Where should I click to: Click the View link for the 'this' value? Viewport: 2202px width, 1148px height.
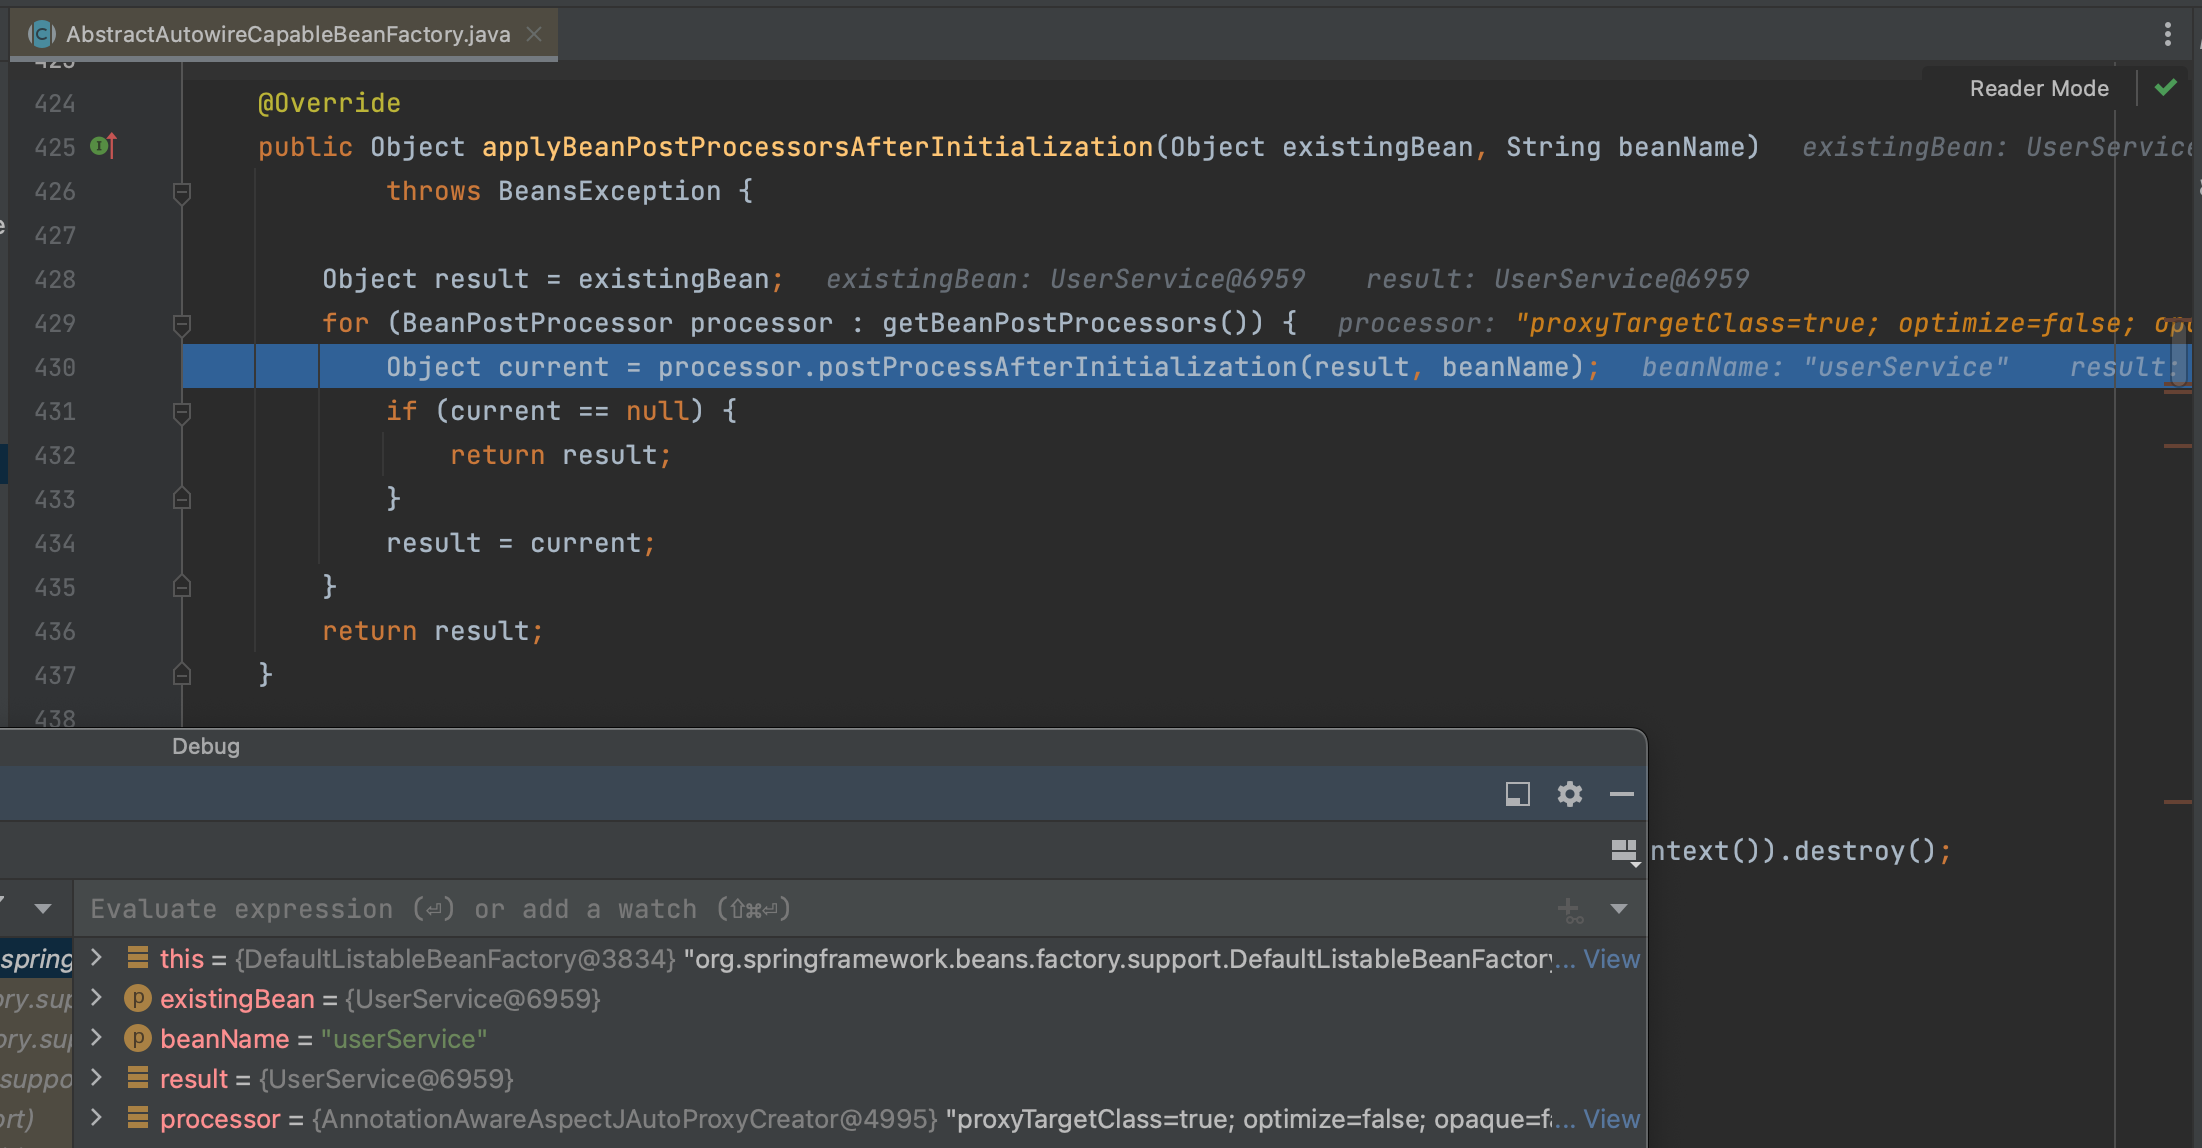[x=1611, y=959]
